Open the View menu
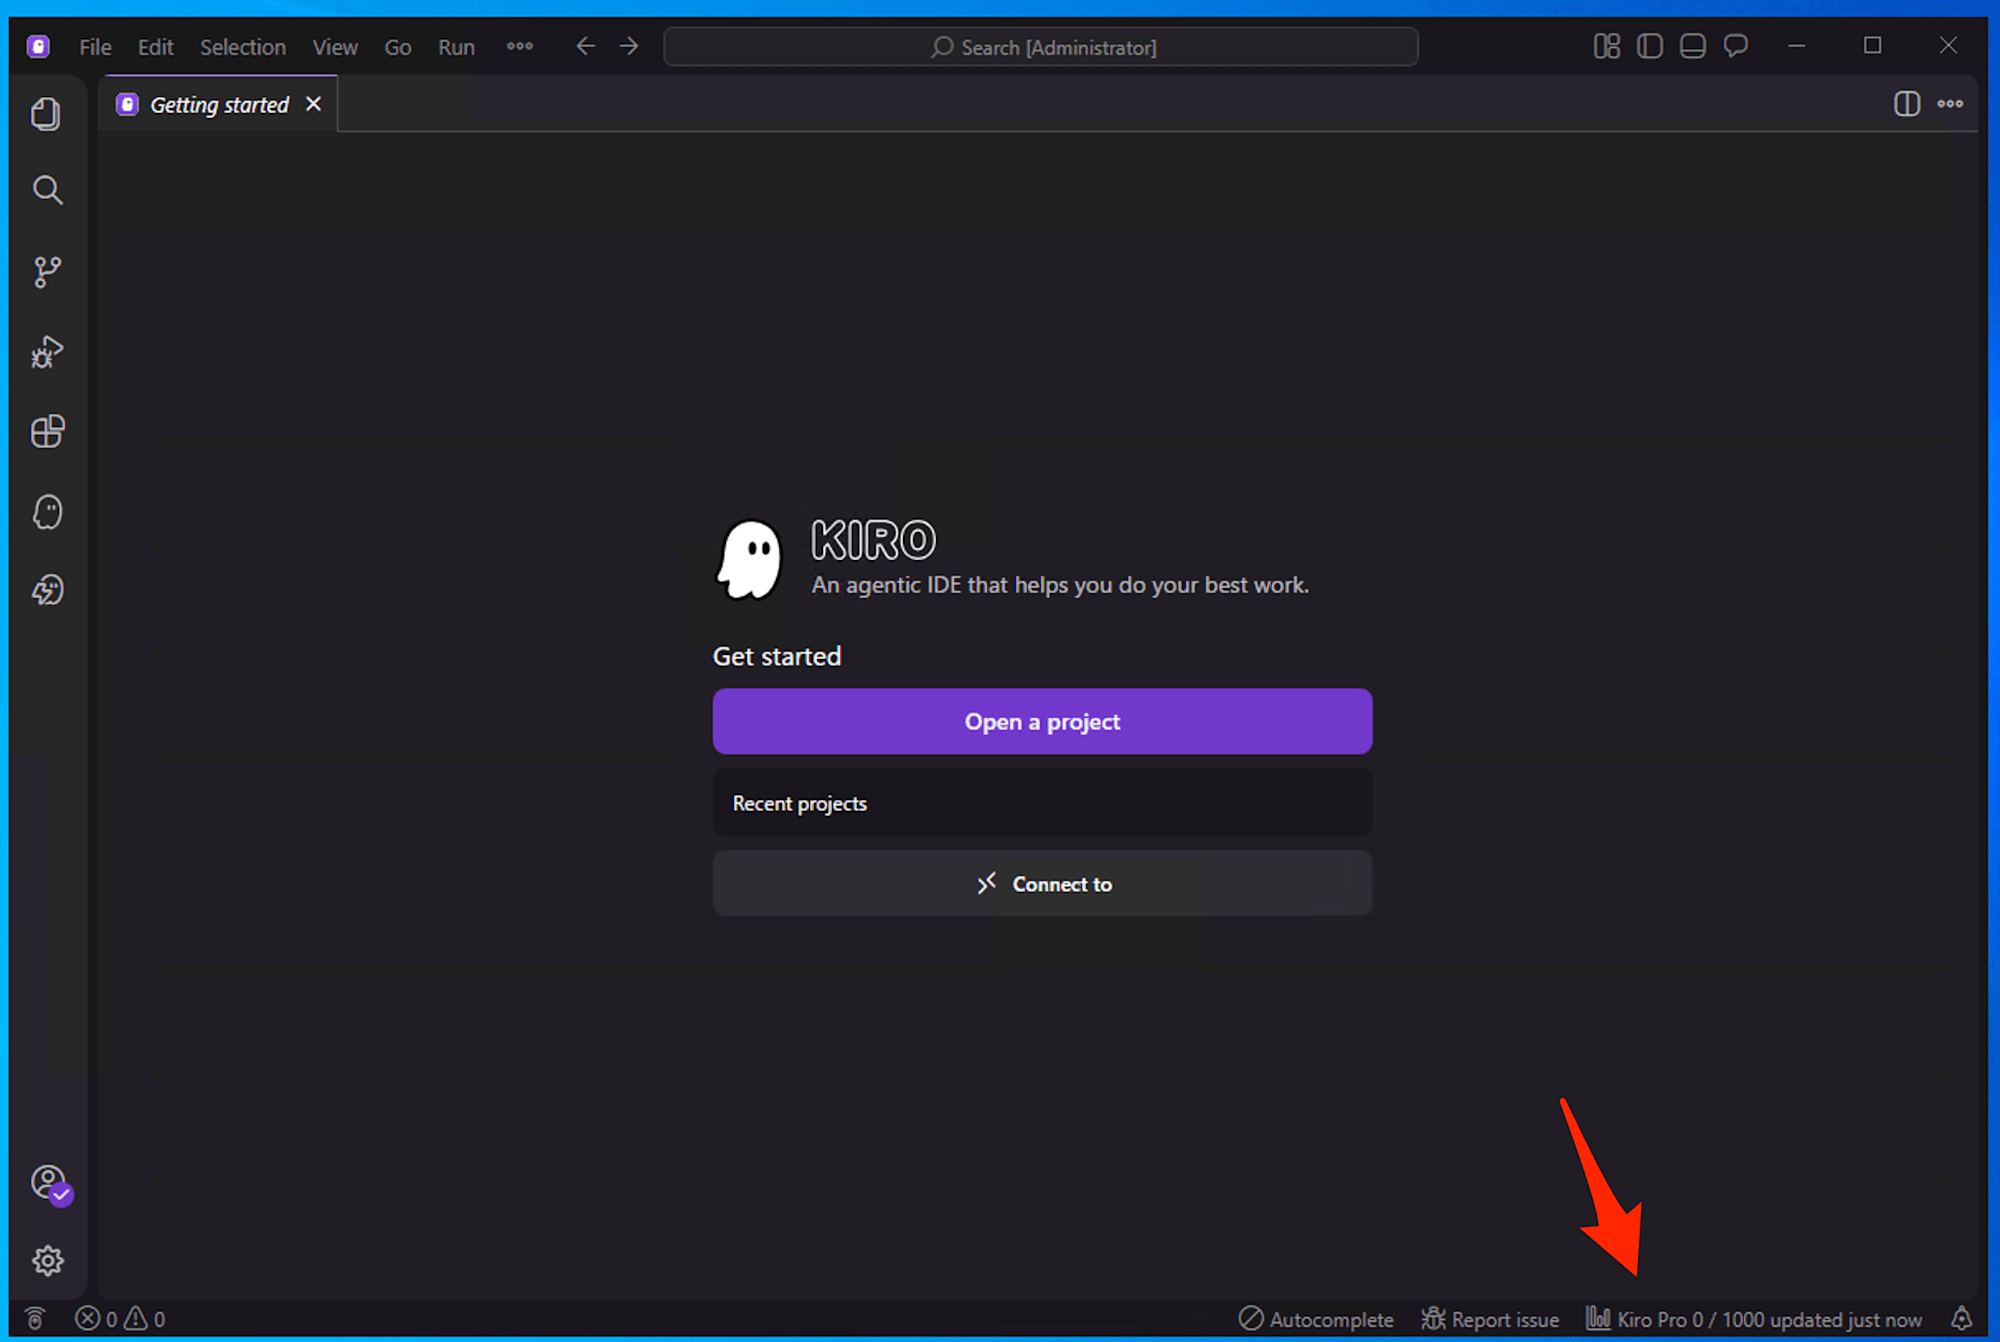The height and width of the screenshot is (1342, 2000). [x=335, y=47]
